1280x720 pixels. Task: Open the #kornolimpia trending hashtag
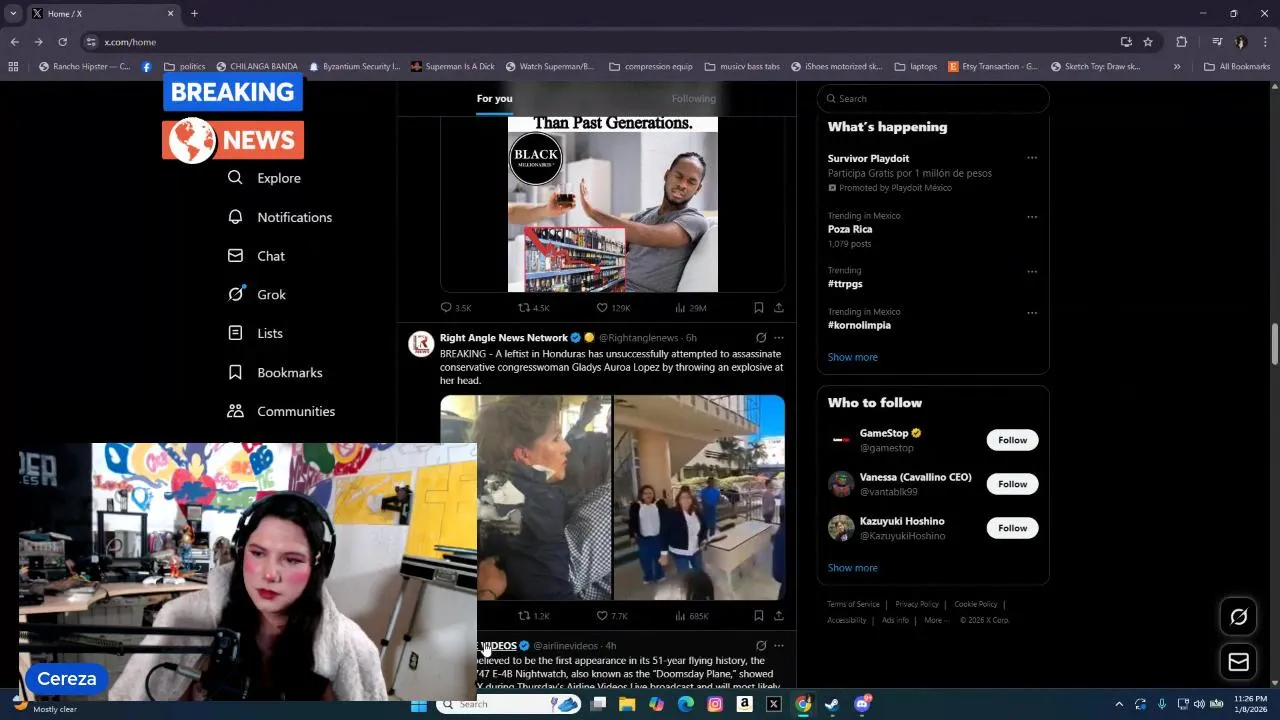pyautogui.click(x=859, y=325)
